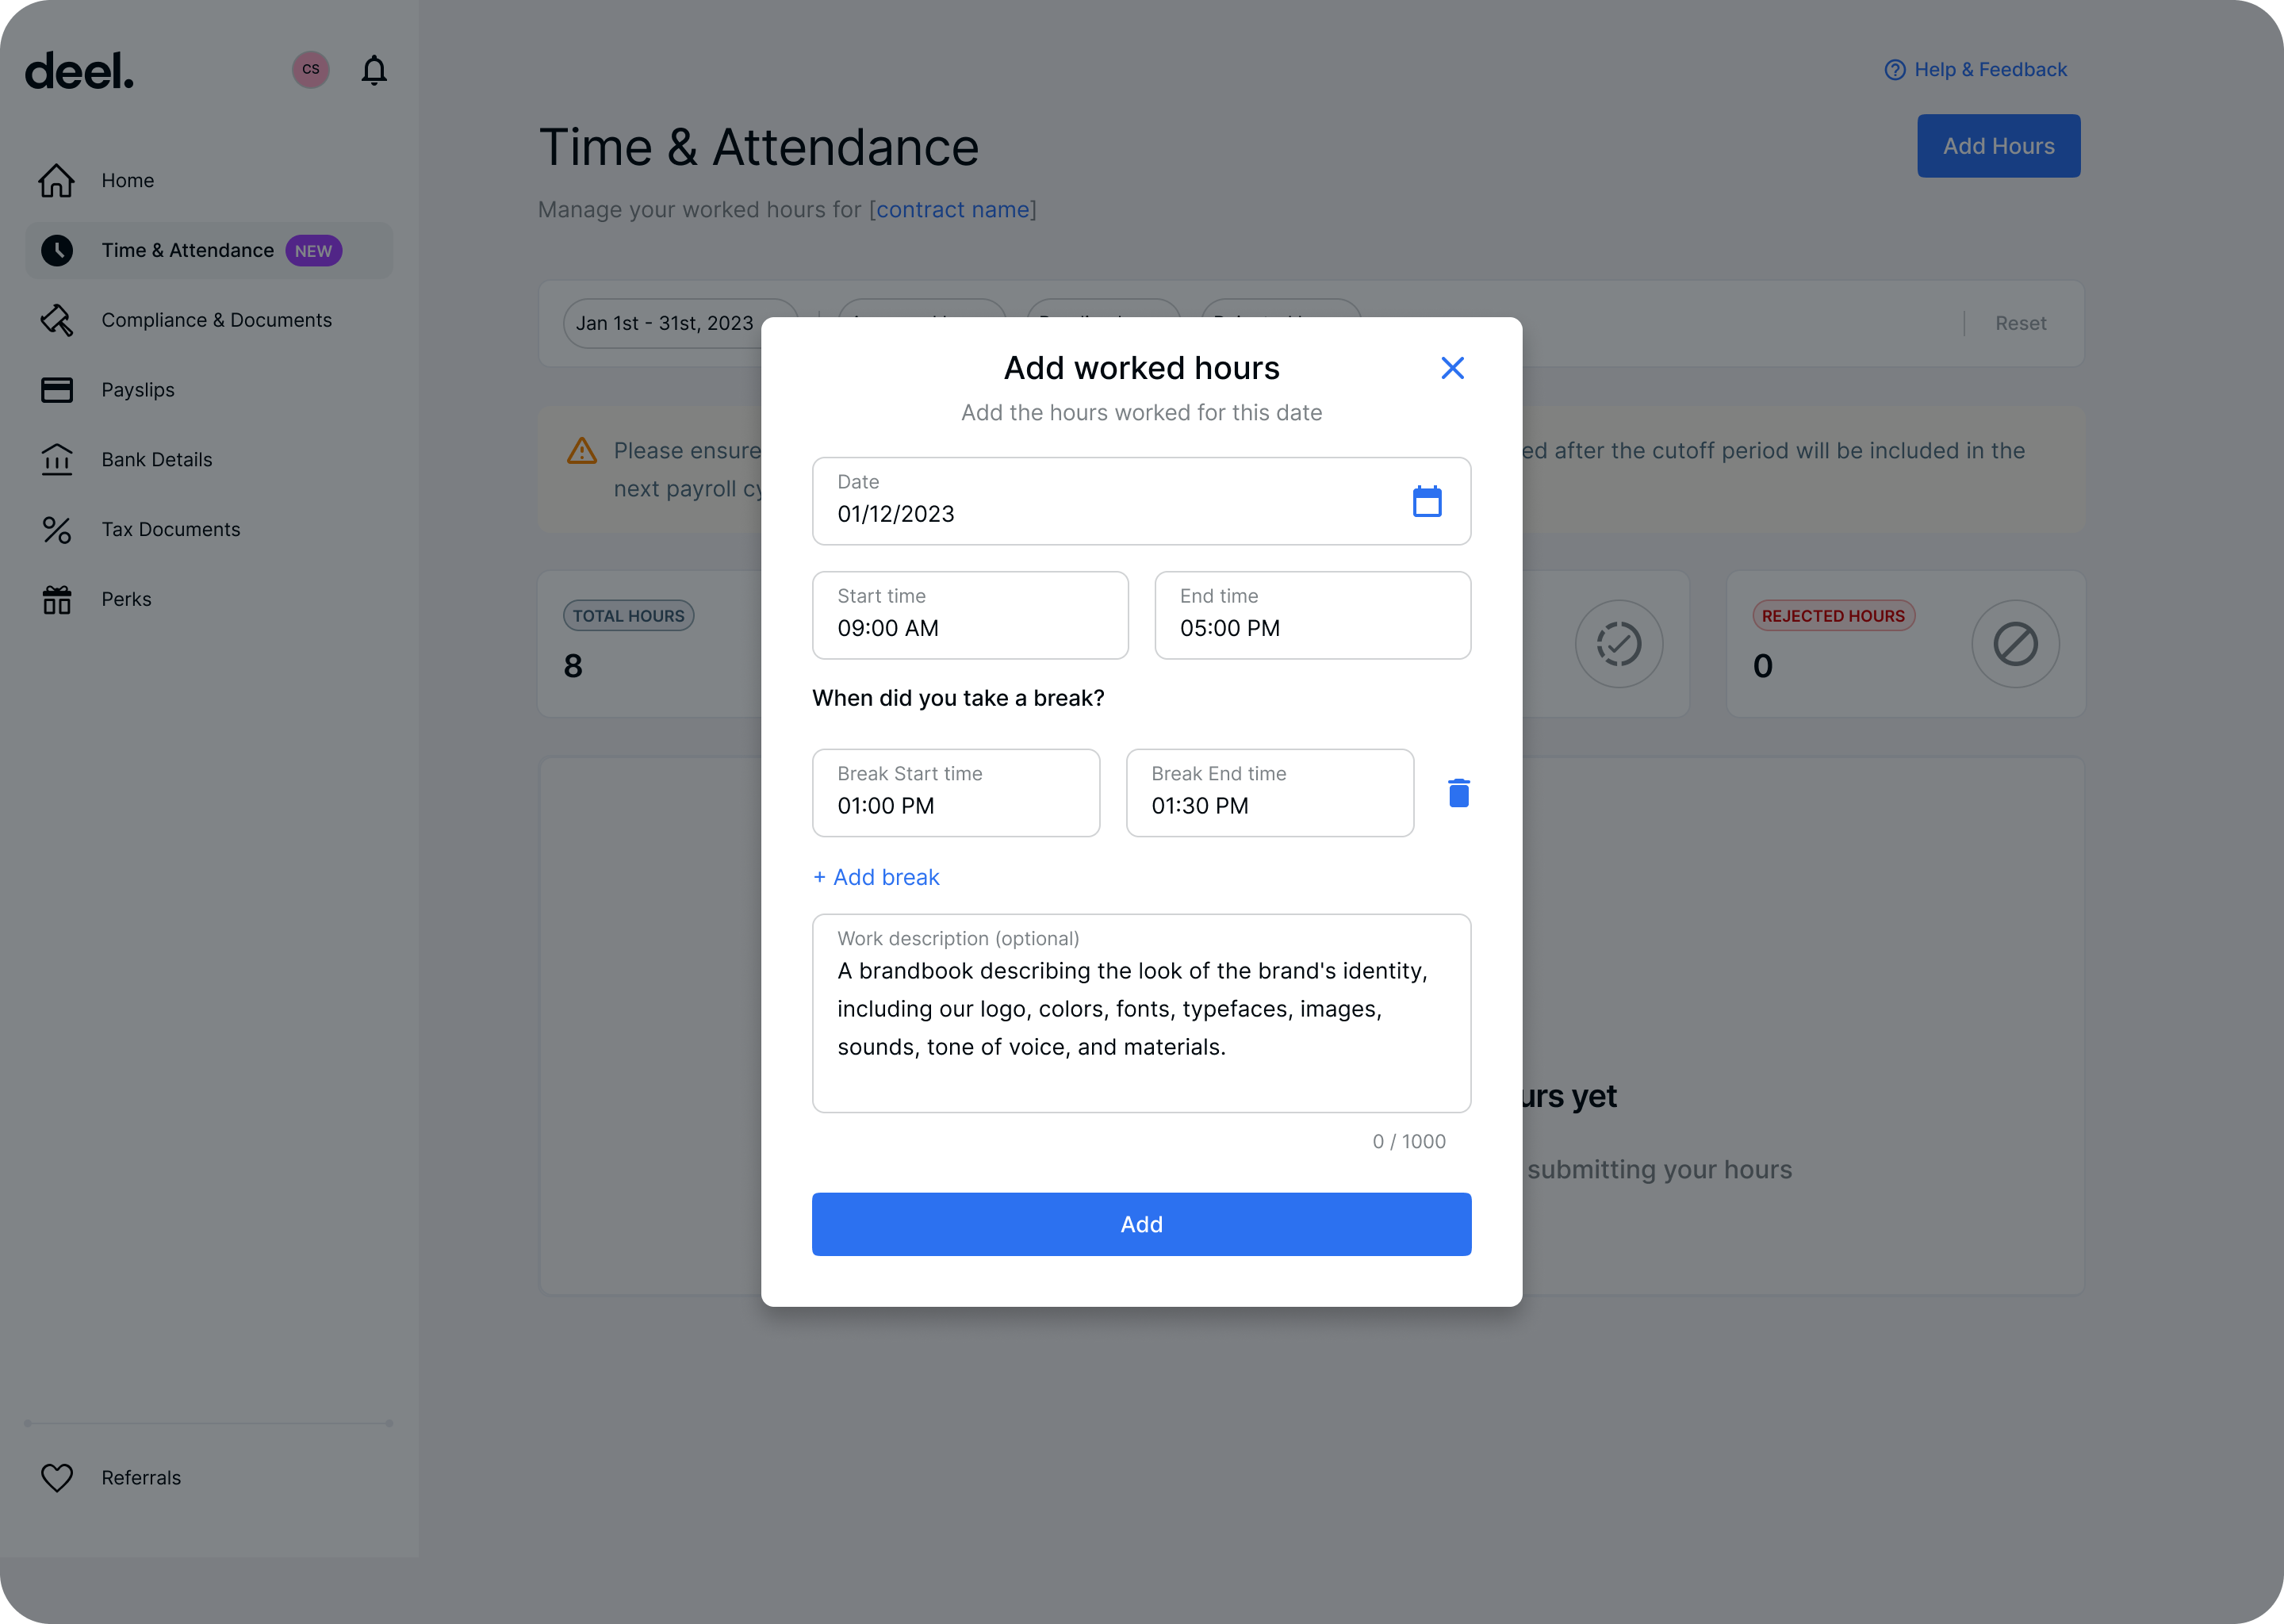
Task: Click the Time & Attendance page title
Action: tap(758, 148)
